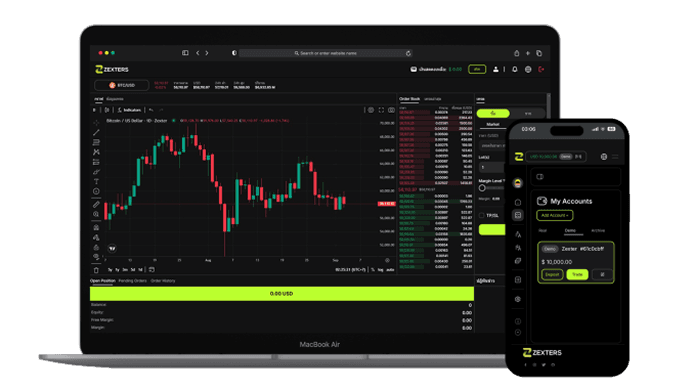Click the trash remove-drawings icon
Viewport: 689px width, 390px height.
96,270
